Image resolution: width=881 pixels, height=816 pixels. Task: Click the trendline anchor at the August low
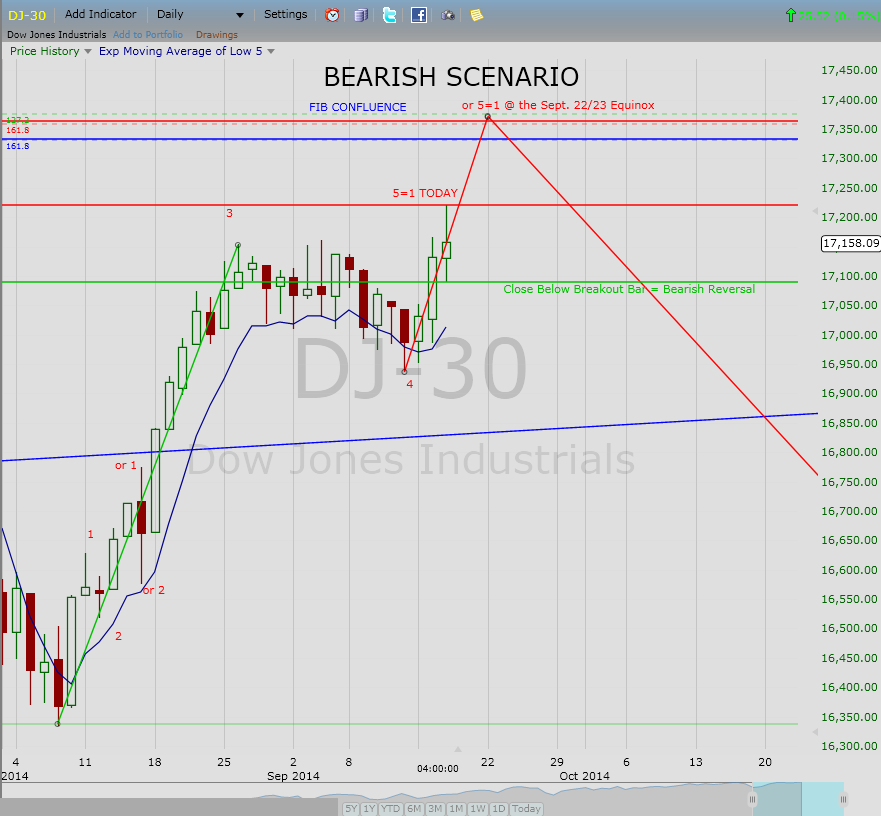pyautogui.click(x=57, y=724)
